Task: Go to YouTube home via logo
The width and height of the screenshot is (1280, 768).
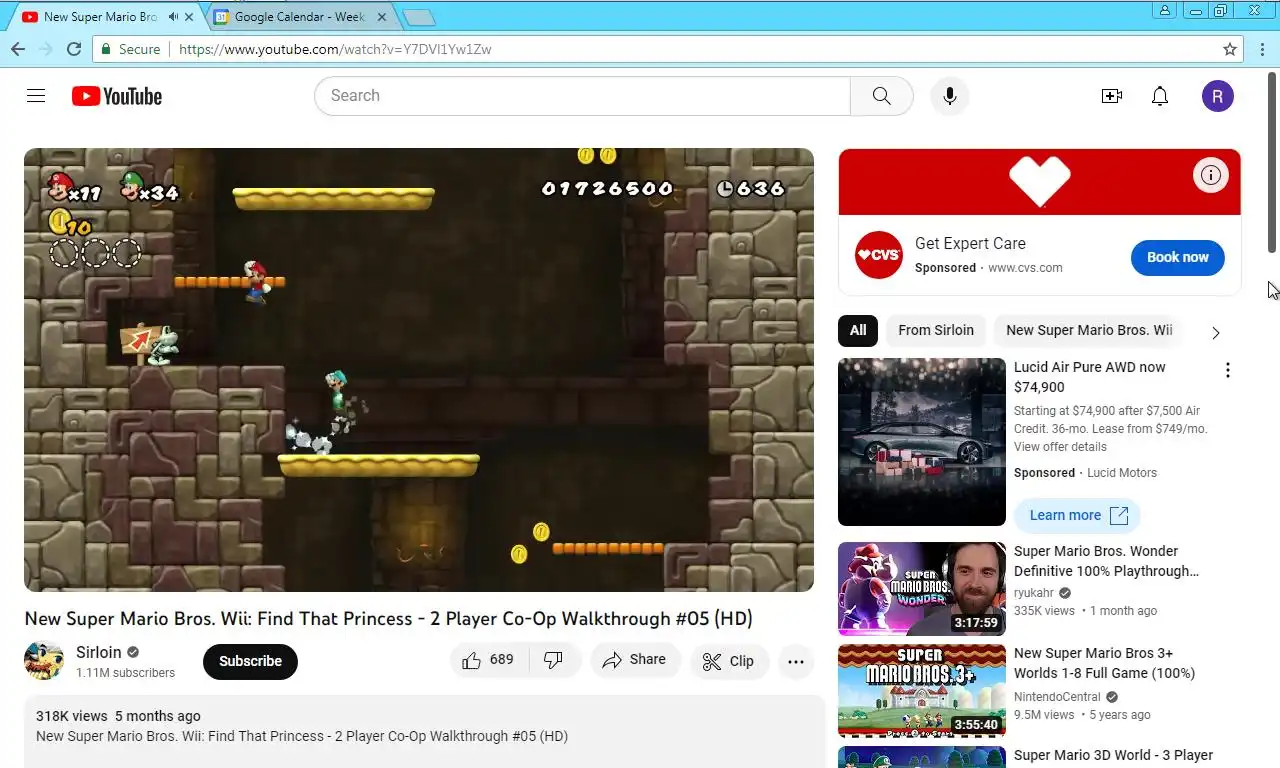Action: [117, 96]
